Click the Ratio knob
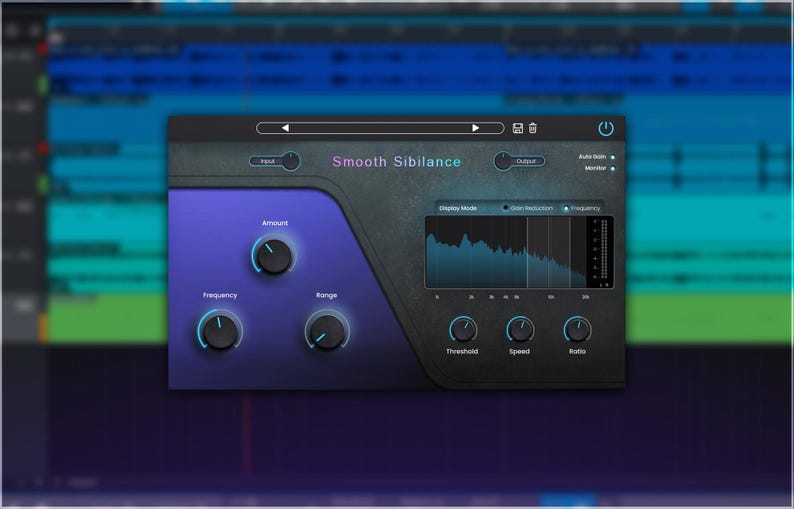The height and width of the screenshot is (509, 794). (x=577, y=330)
